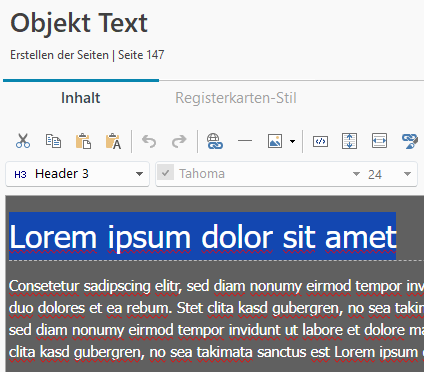
Task: Click the Copy icon in the toolbar
Action: point(53,141)
